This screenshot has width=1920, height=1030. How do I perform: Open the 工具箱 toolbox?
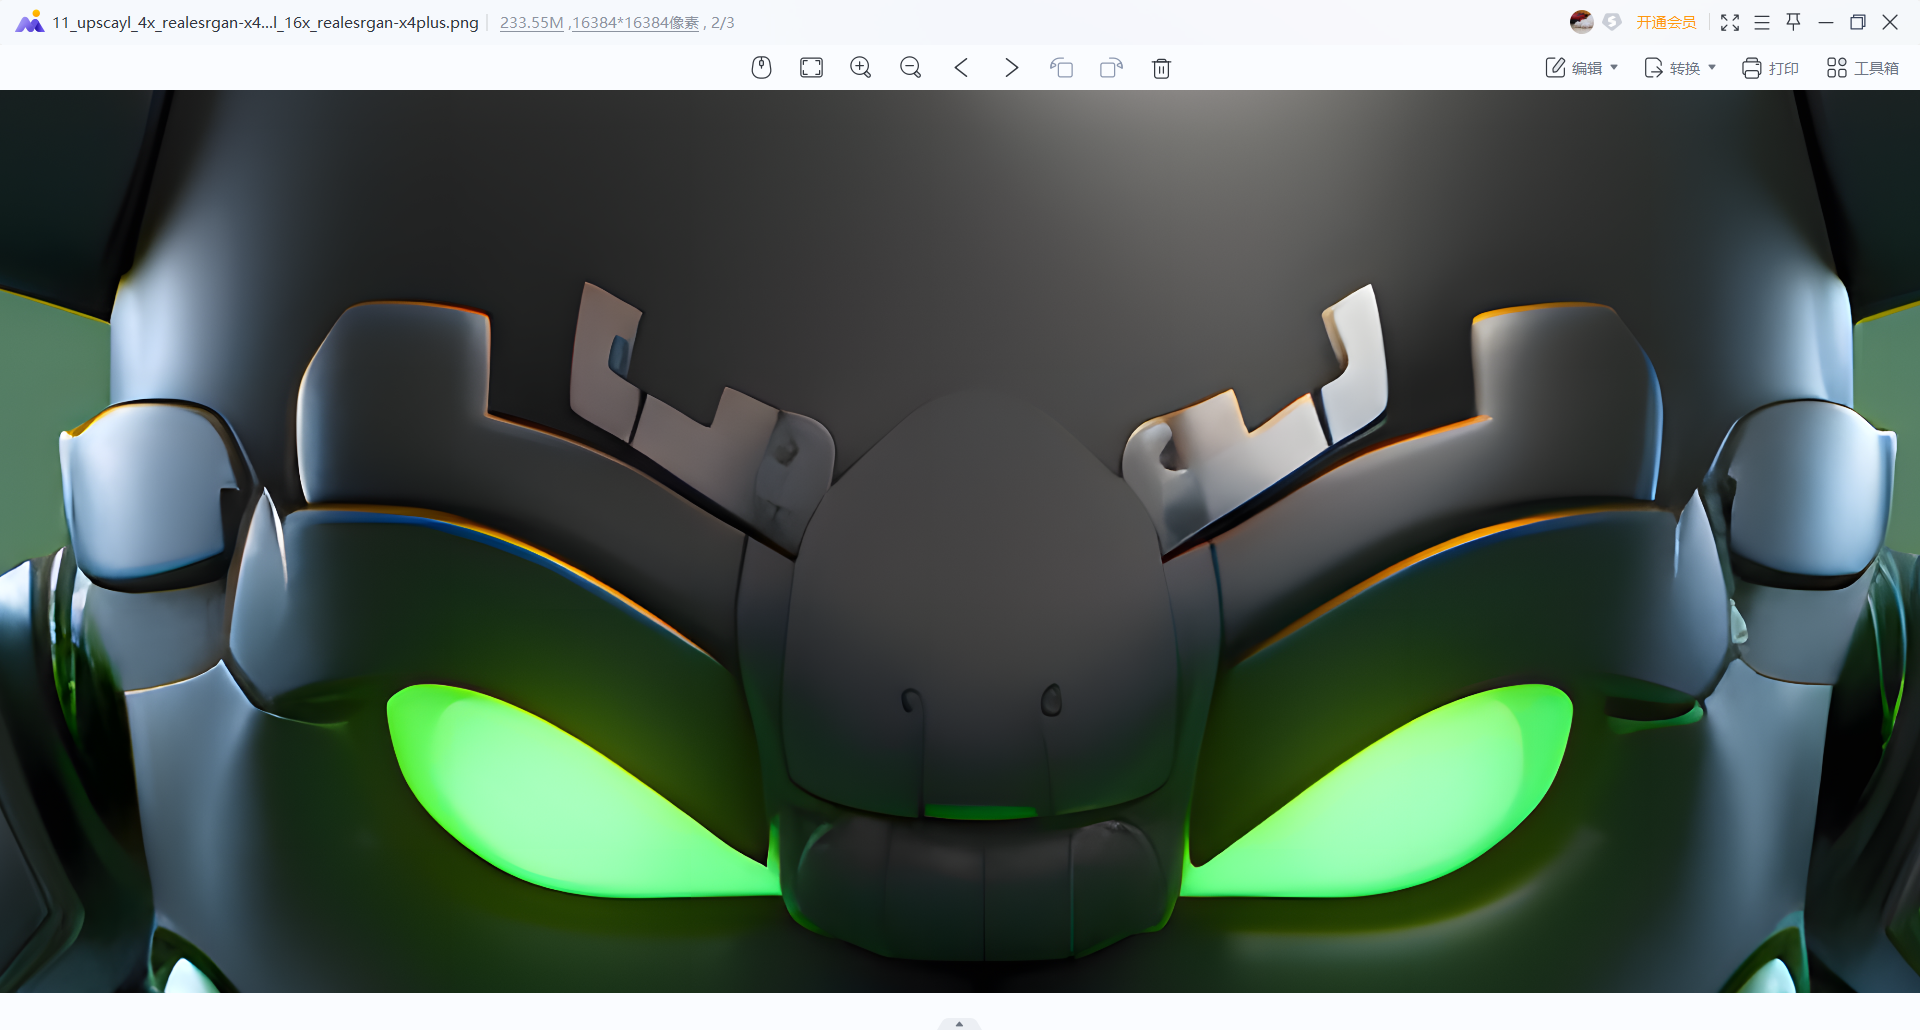click(1862, 68)
